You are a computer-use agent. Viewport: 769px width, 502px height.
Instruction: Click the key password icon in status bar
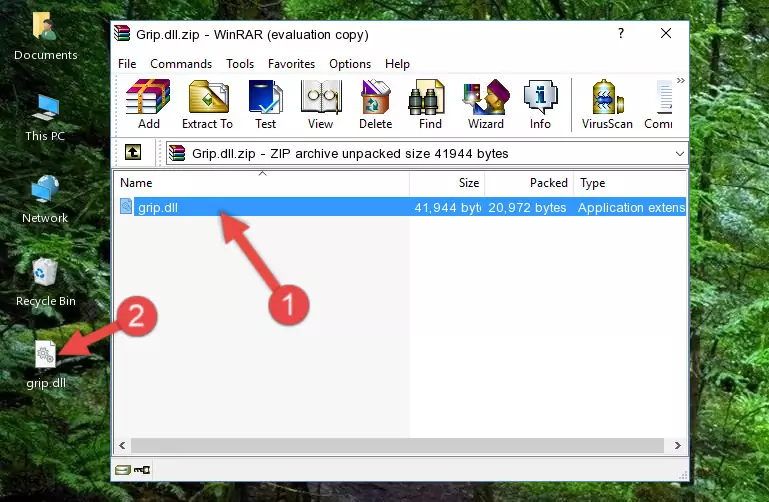pos(142,470)
